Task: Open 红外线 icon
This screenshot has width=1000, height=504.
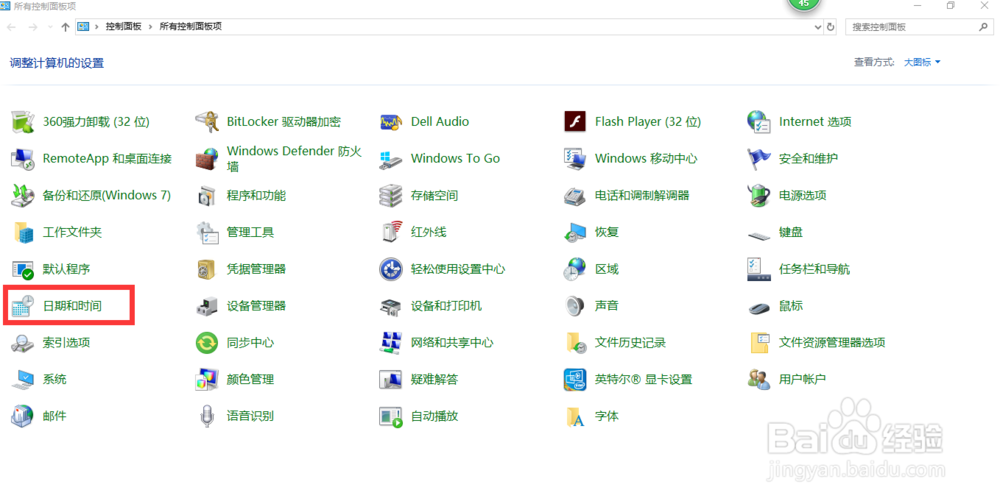Action: (x=391, y=232)
